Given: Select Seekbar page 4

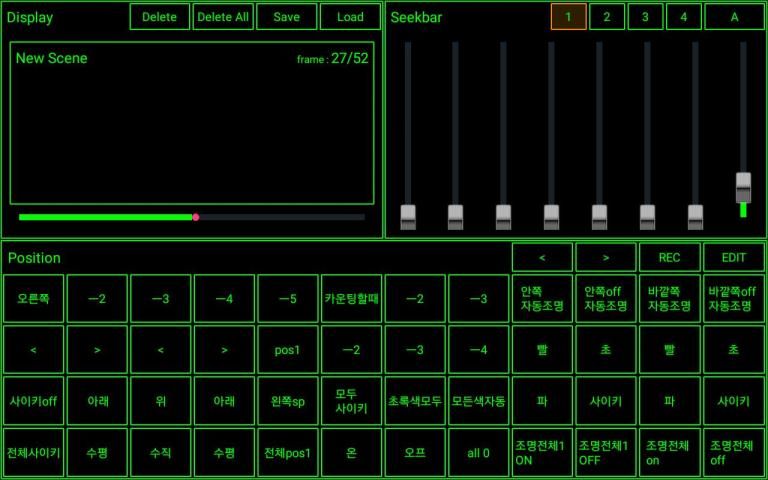Looking at the screenshot, I should tap(683, 17).
